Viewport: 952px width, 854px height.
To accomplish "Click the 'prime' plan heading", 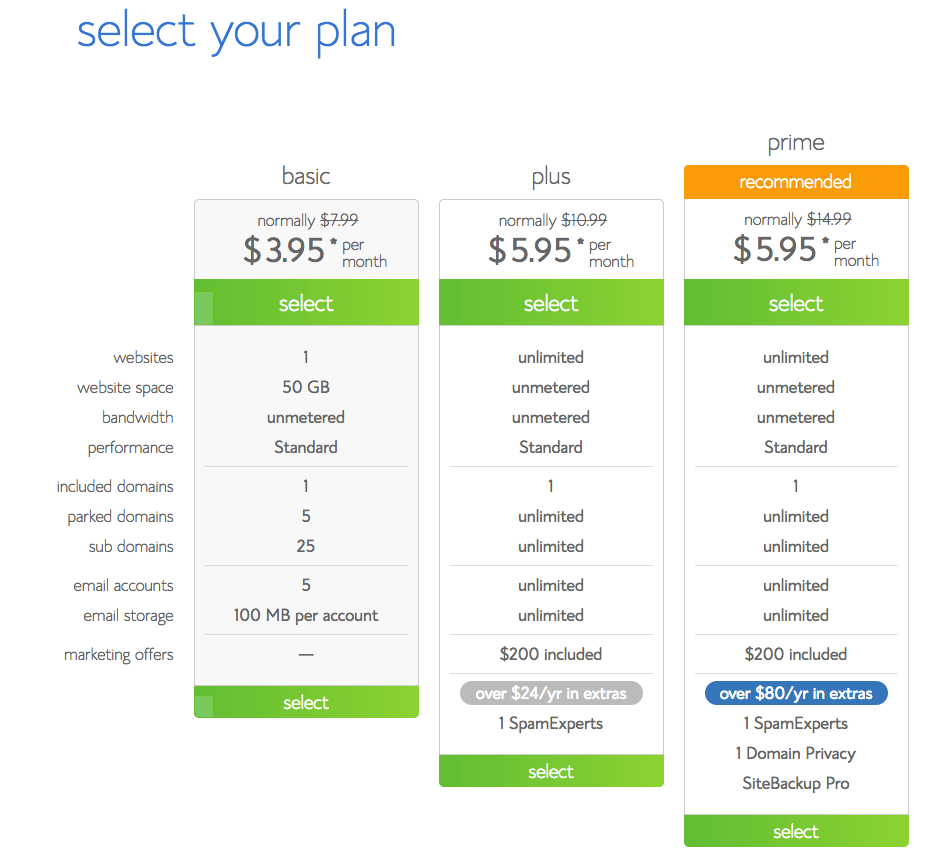I will (x=796, y=143).
